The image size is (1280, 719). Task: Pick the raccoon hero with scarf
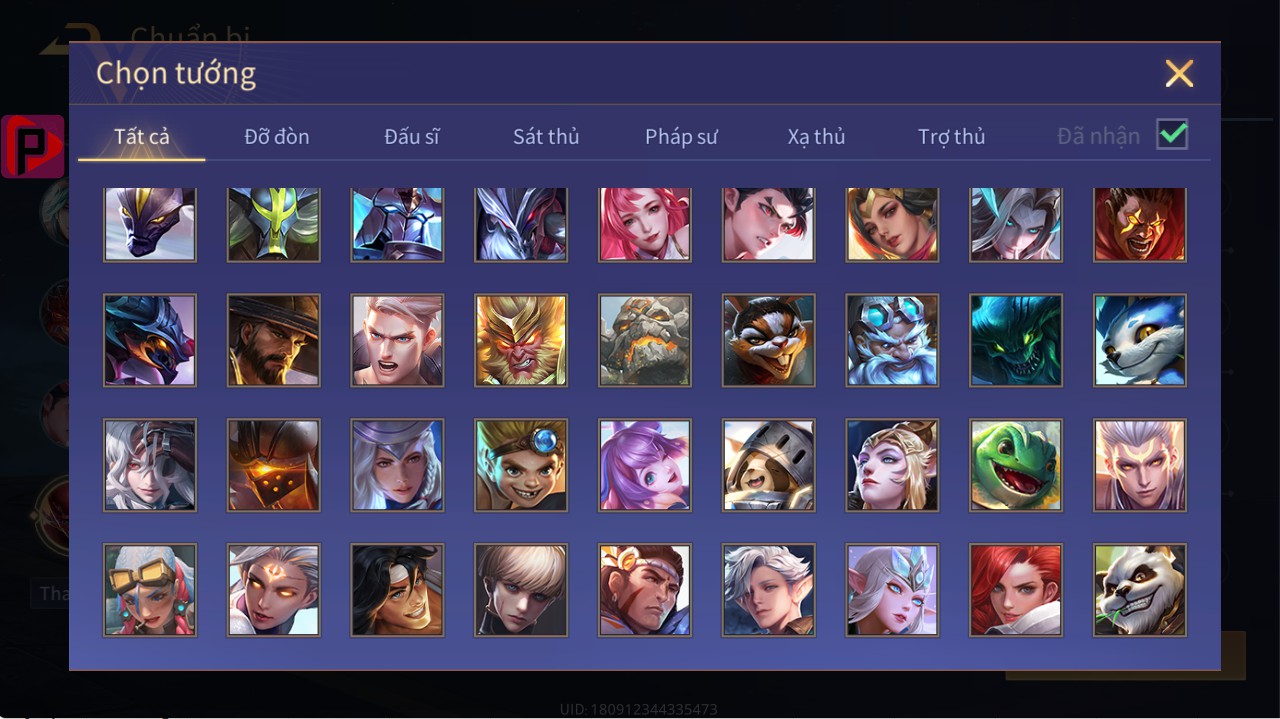click(x=769, y=340)
